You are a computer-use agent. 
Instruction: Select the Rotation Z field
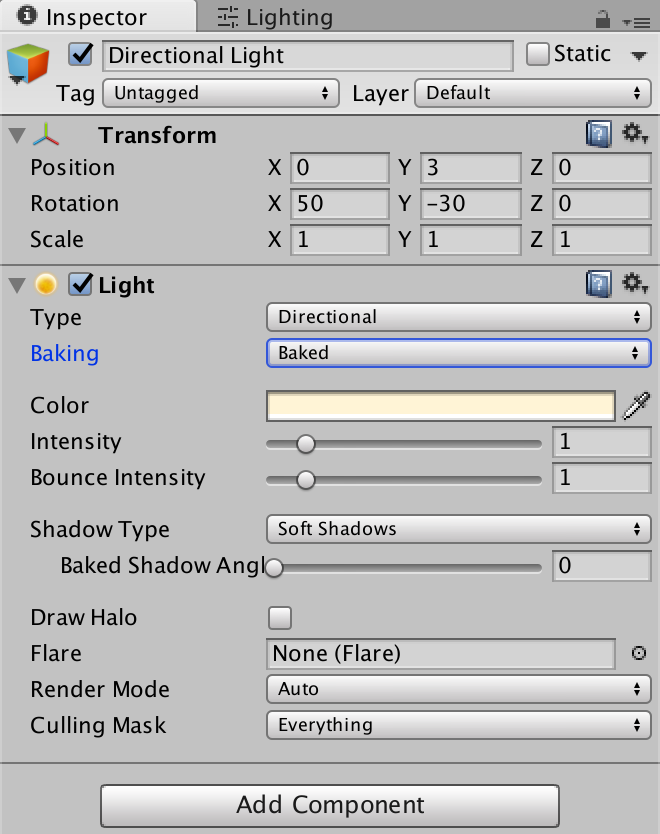tap(601, 204)
